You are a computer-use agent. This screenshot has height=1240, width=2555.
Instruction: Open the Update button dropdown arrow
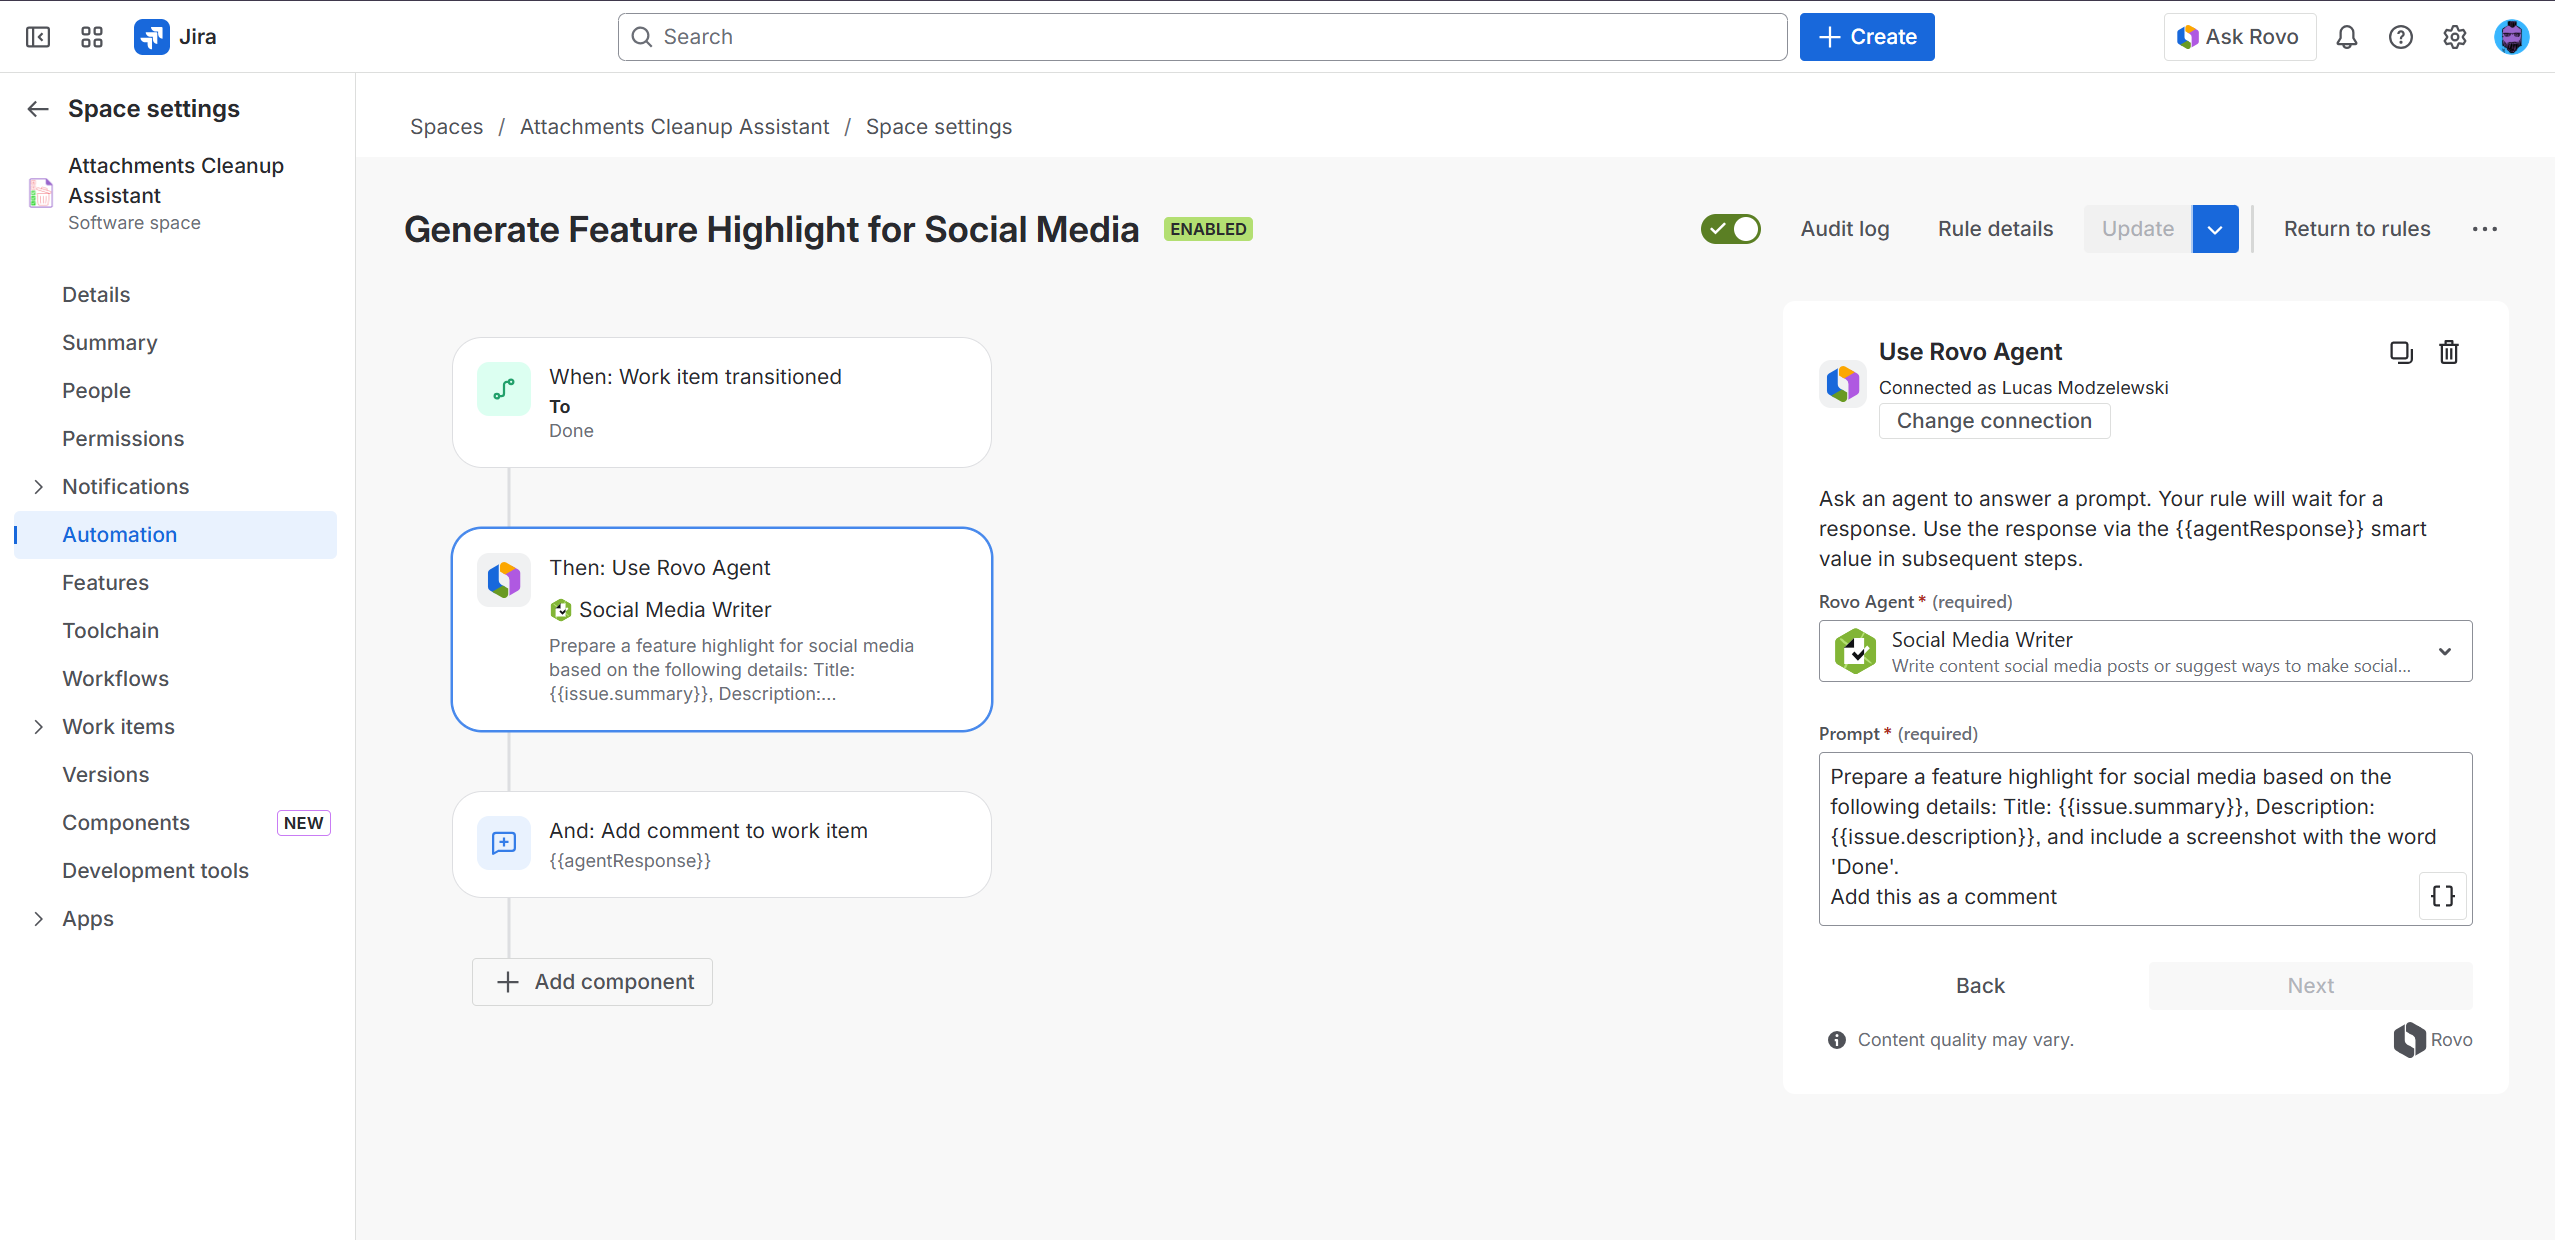(x=2215, y=228)
